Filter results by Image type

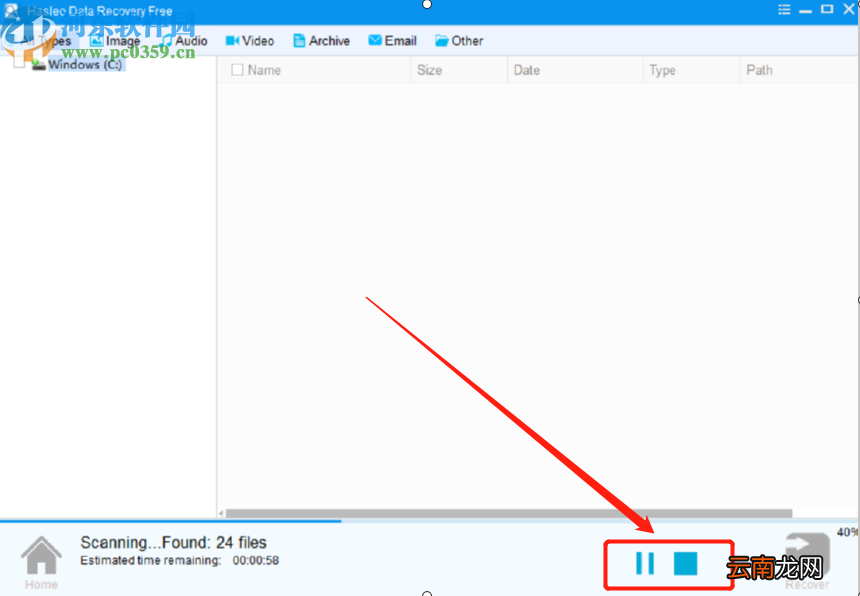[115, 41]
